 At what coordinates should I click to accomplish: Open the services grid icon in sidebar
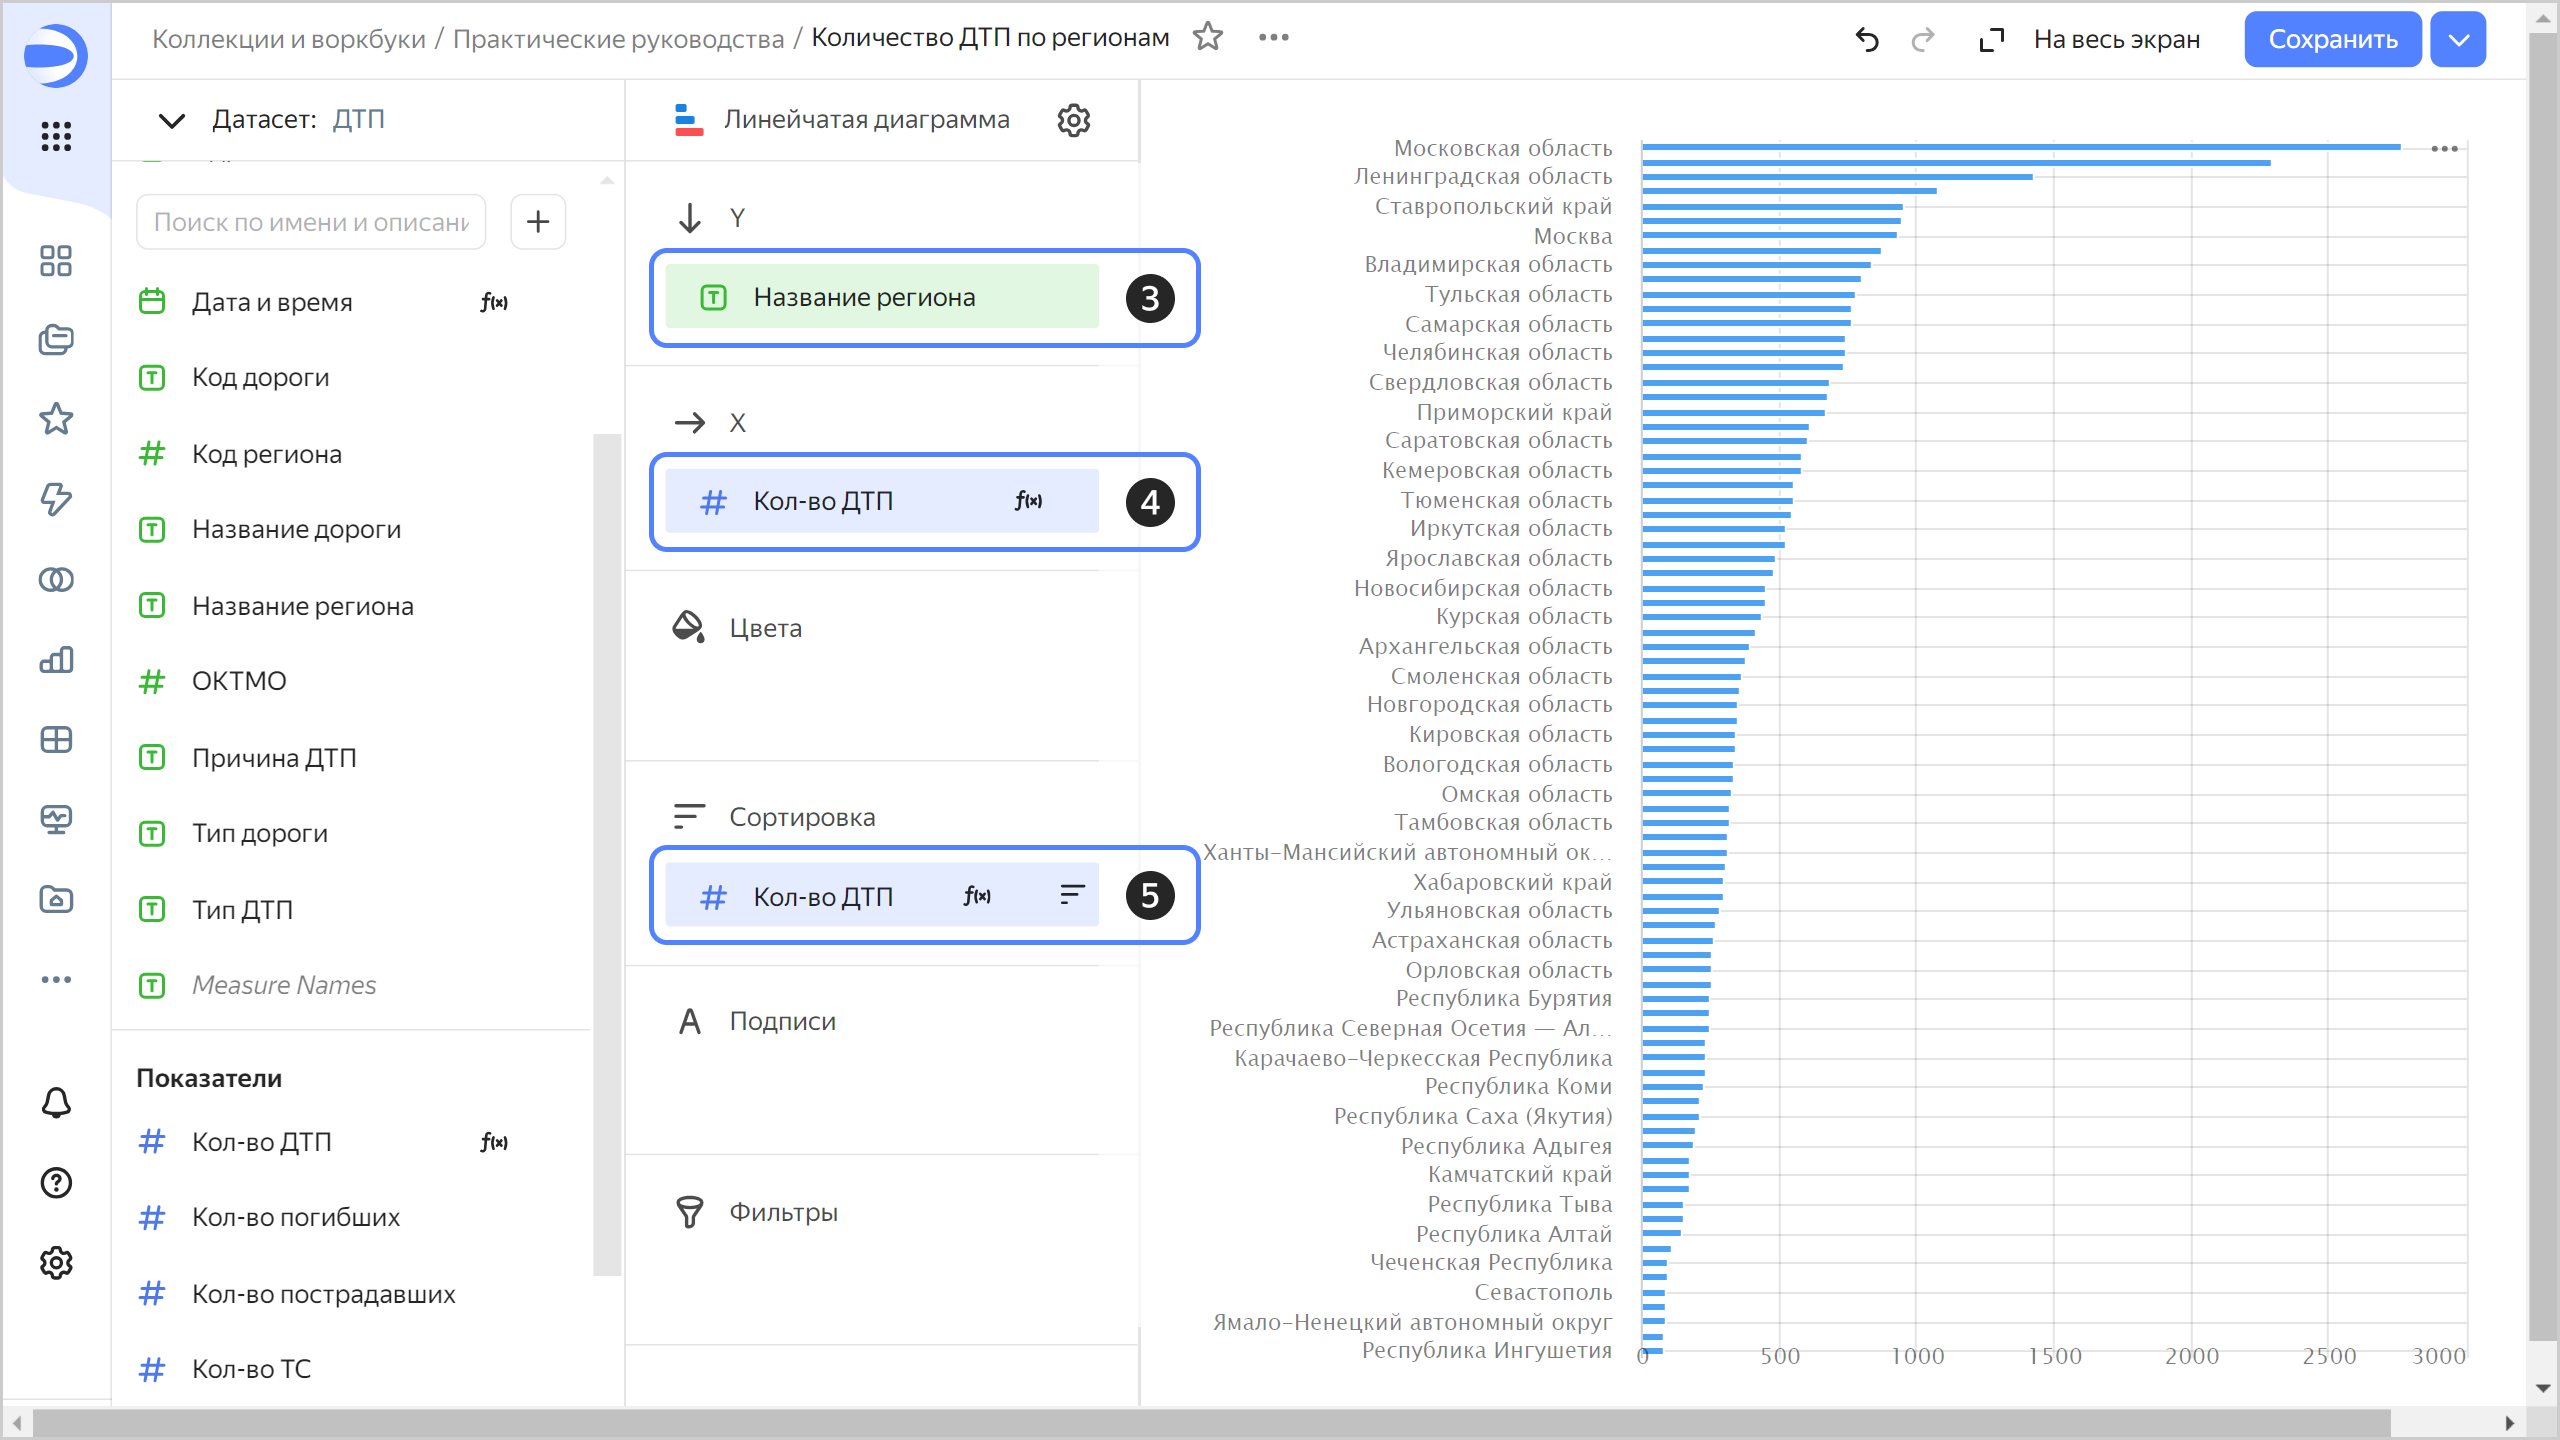(56, 136)
